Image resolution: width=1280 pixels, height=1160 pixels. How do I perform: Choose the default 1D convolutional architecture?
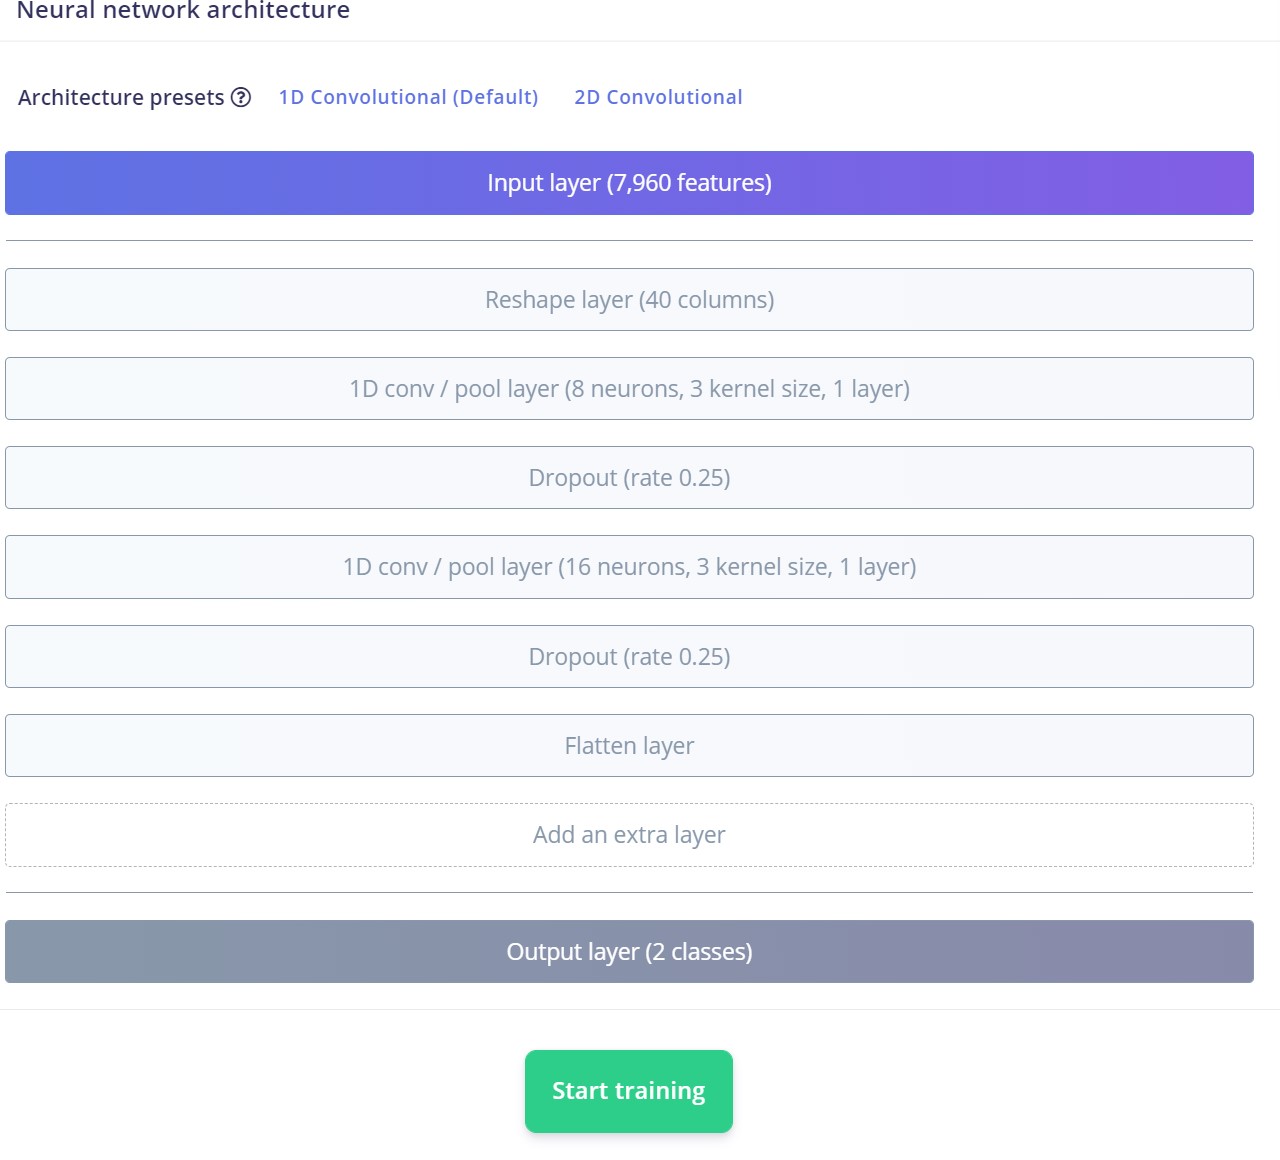(x=408, y=97)
